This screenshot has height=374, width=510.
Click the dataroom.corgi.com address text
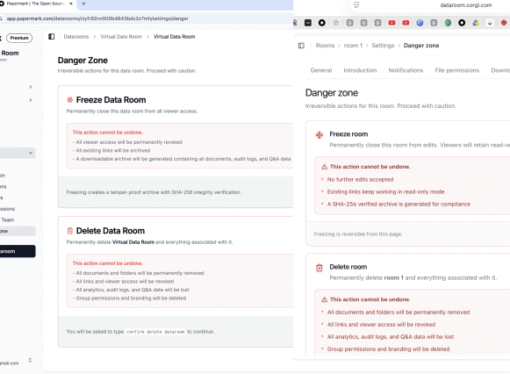[x=466, y=5]
